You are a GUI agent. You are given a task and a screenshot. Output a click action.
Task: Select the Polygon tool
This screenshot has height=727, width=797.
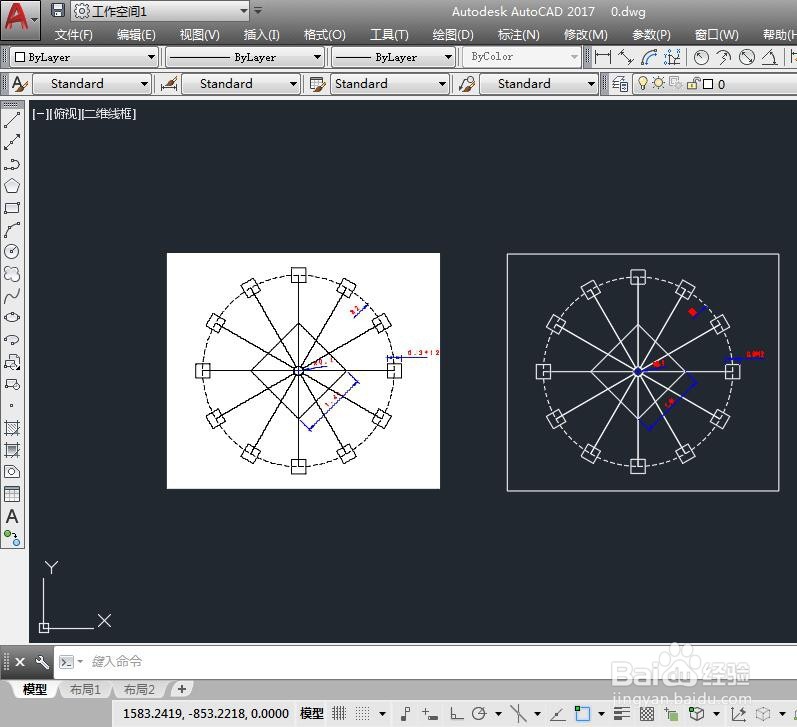click(x=12, y=186)
